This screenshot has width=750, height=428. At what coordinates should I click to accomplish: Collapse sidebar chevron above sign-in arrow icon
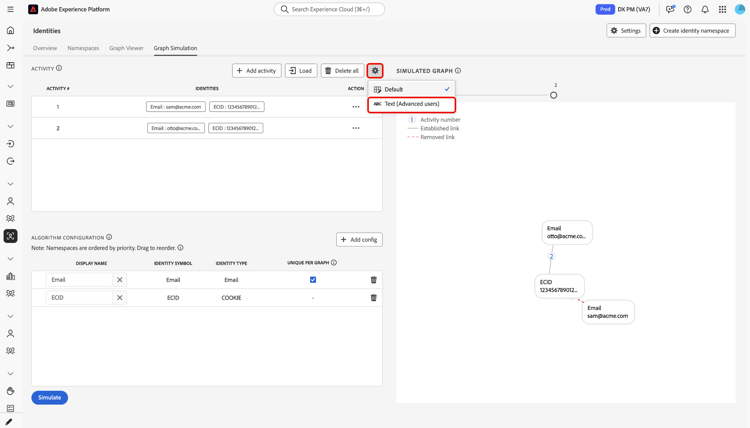click(x=11, y=127)
